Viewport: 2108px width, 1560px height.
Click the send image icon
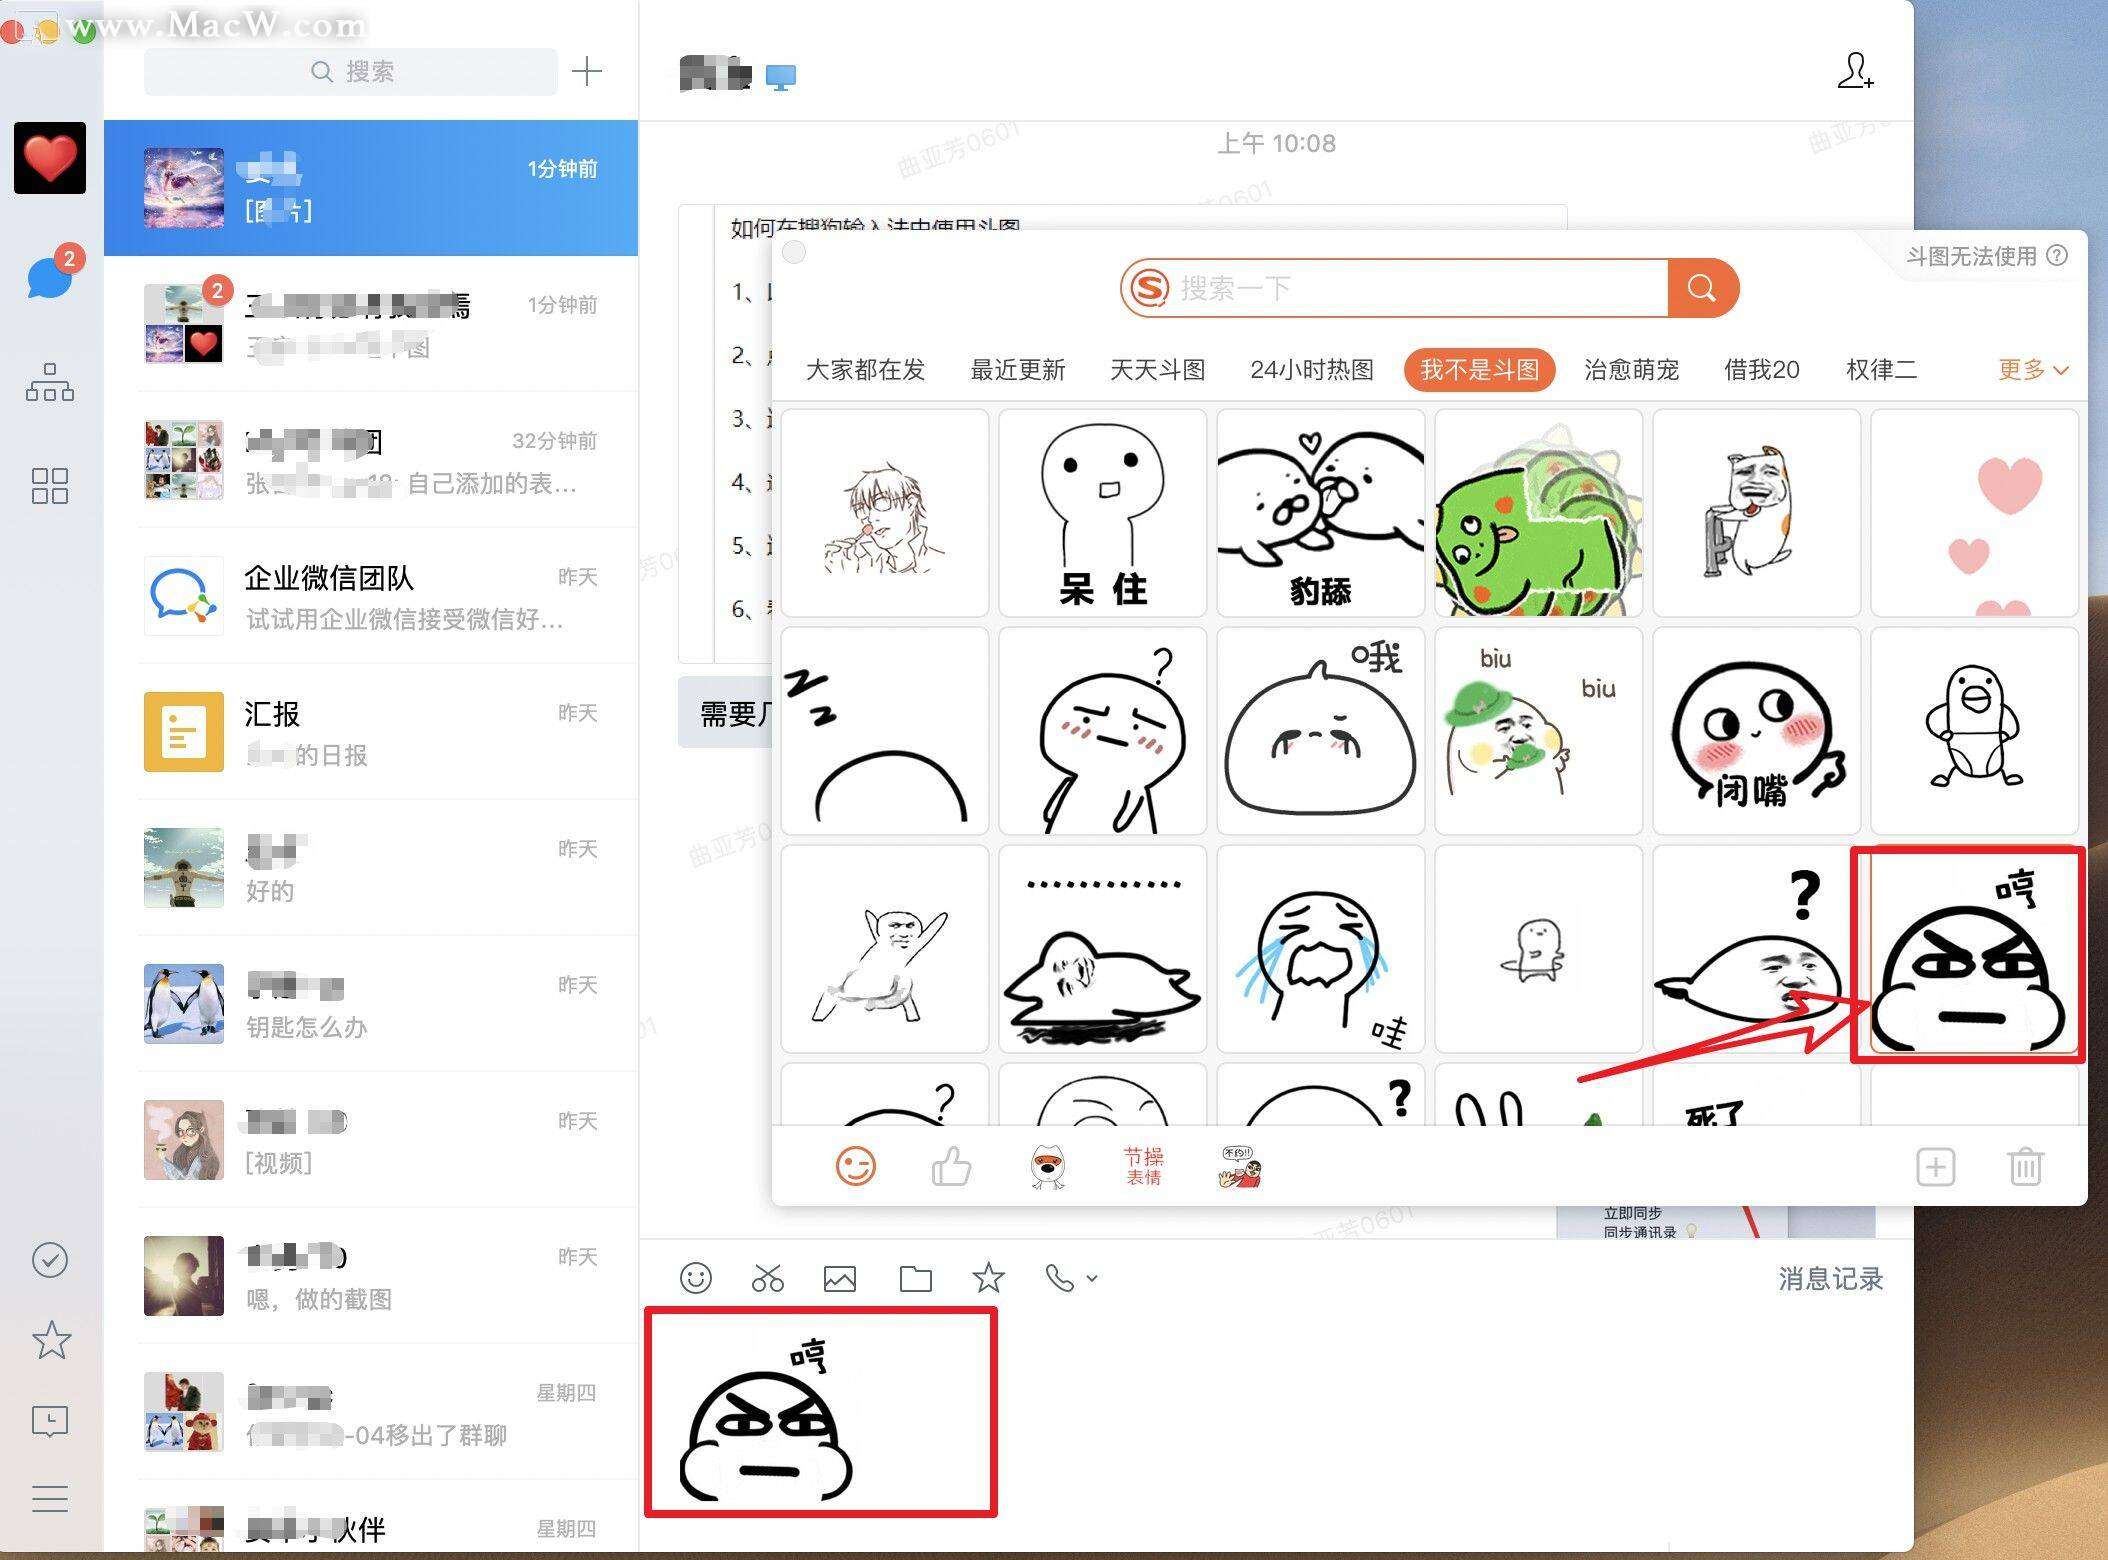839,1277
